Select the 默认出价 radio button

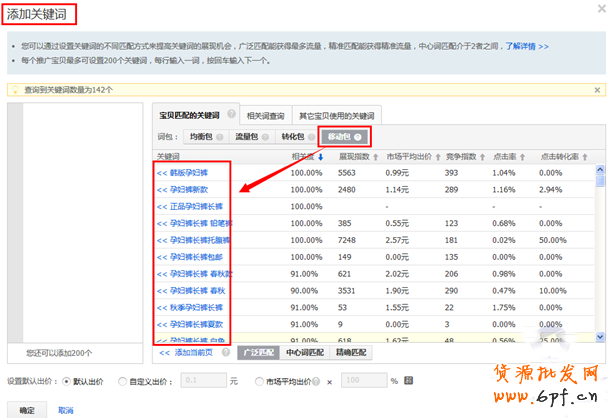coord(67,381)
